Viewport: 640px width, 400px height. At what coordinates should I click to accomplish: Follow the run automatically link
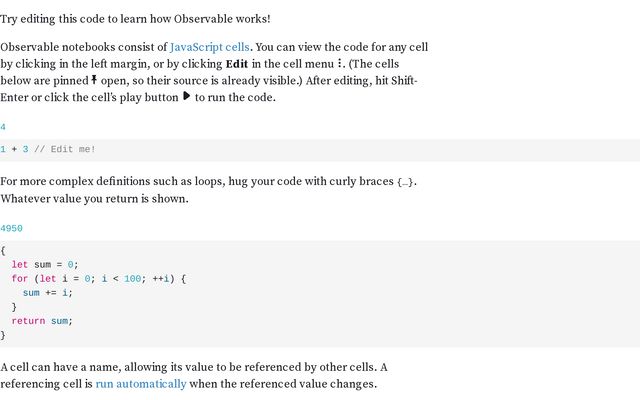(x=141, y=384)
